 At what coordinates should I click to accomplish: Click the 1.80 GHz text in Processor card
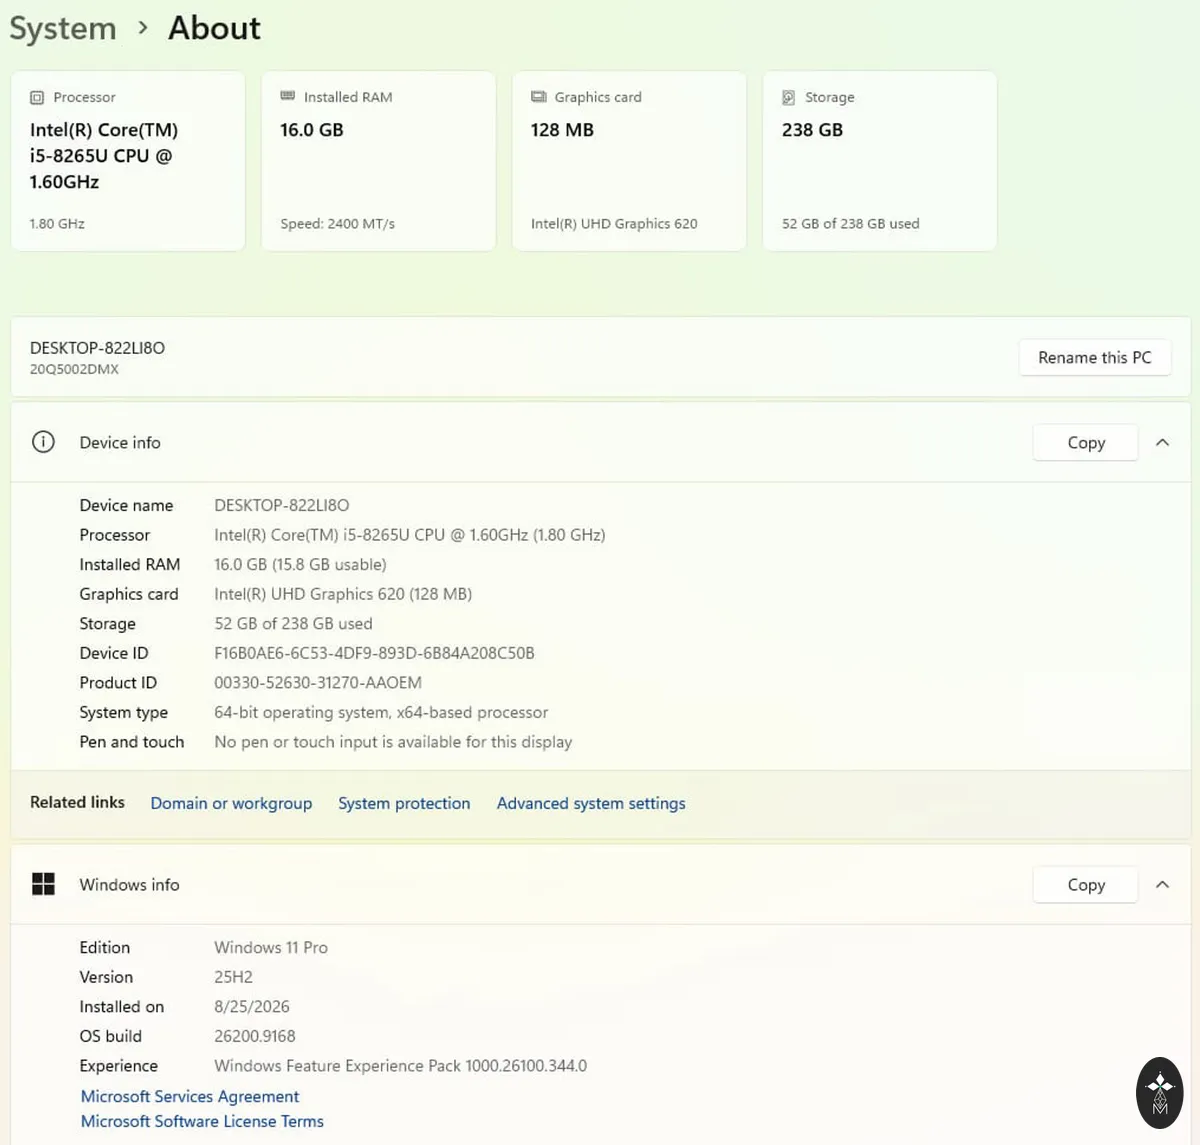(x=57, y=224)
